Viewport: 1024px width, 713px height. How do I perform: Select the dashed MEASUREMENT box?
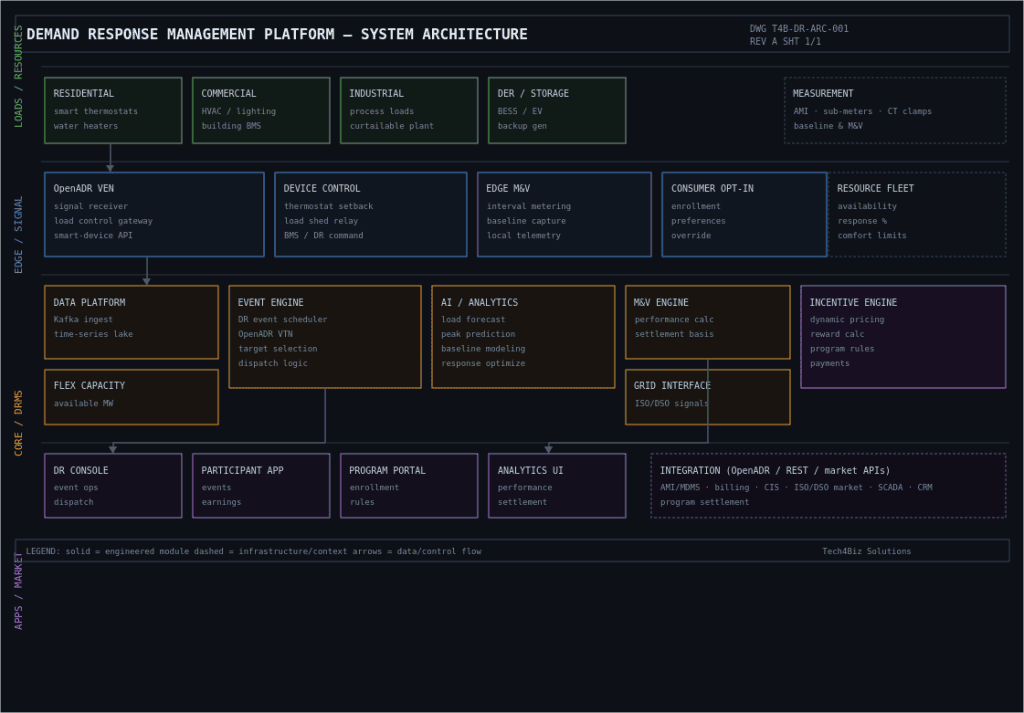point(895,110)
